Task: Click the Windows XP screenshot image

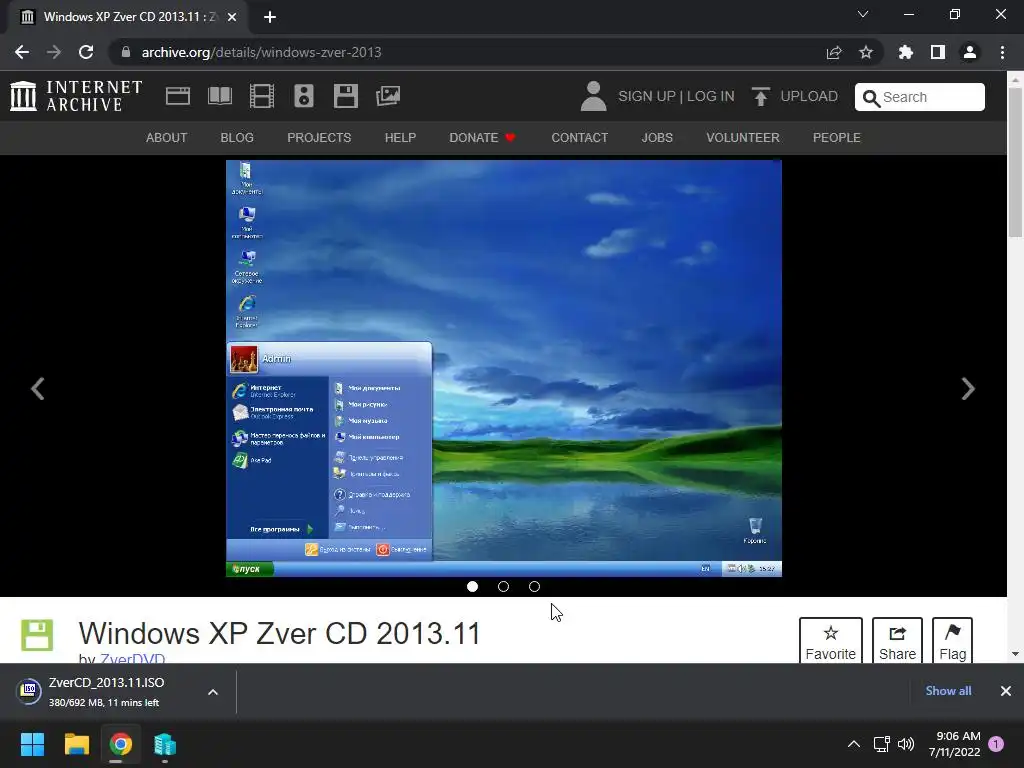Action: point(504,368)
